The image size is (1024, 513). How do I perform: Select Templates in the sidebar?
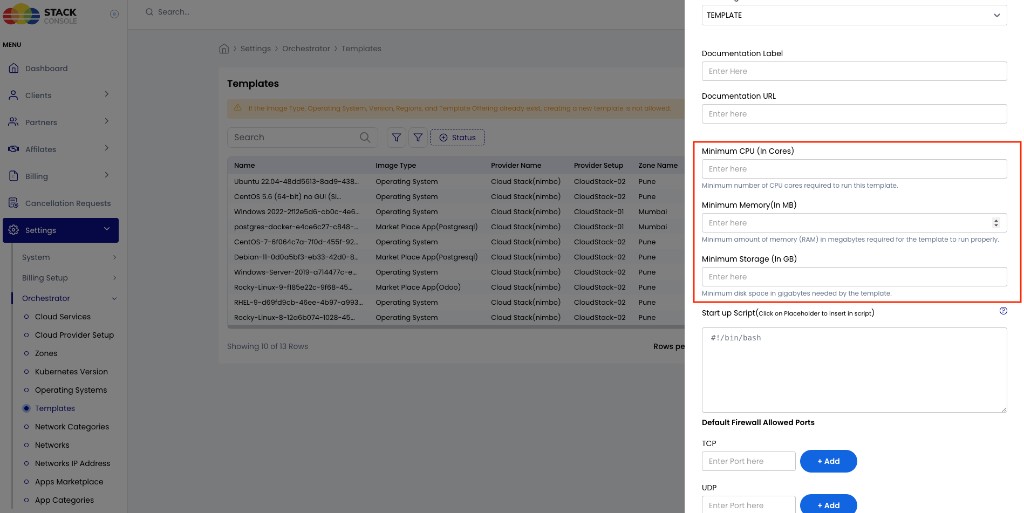tap(55, 408)
